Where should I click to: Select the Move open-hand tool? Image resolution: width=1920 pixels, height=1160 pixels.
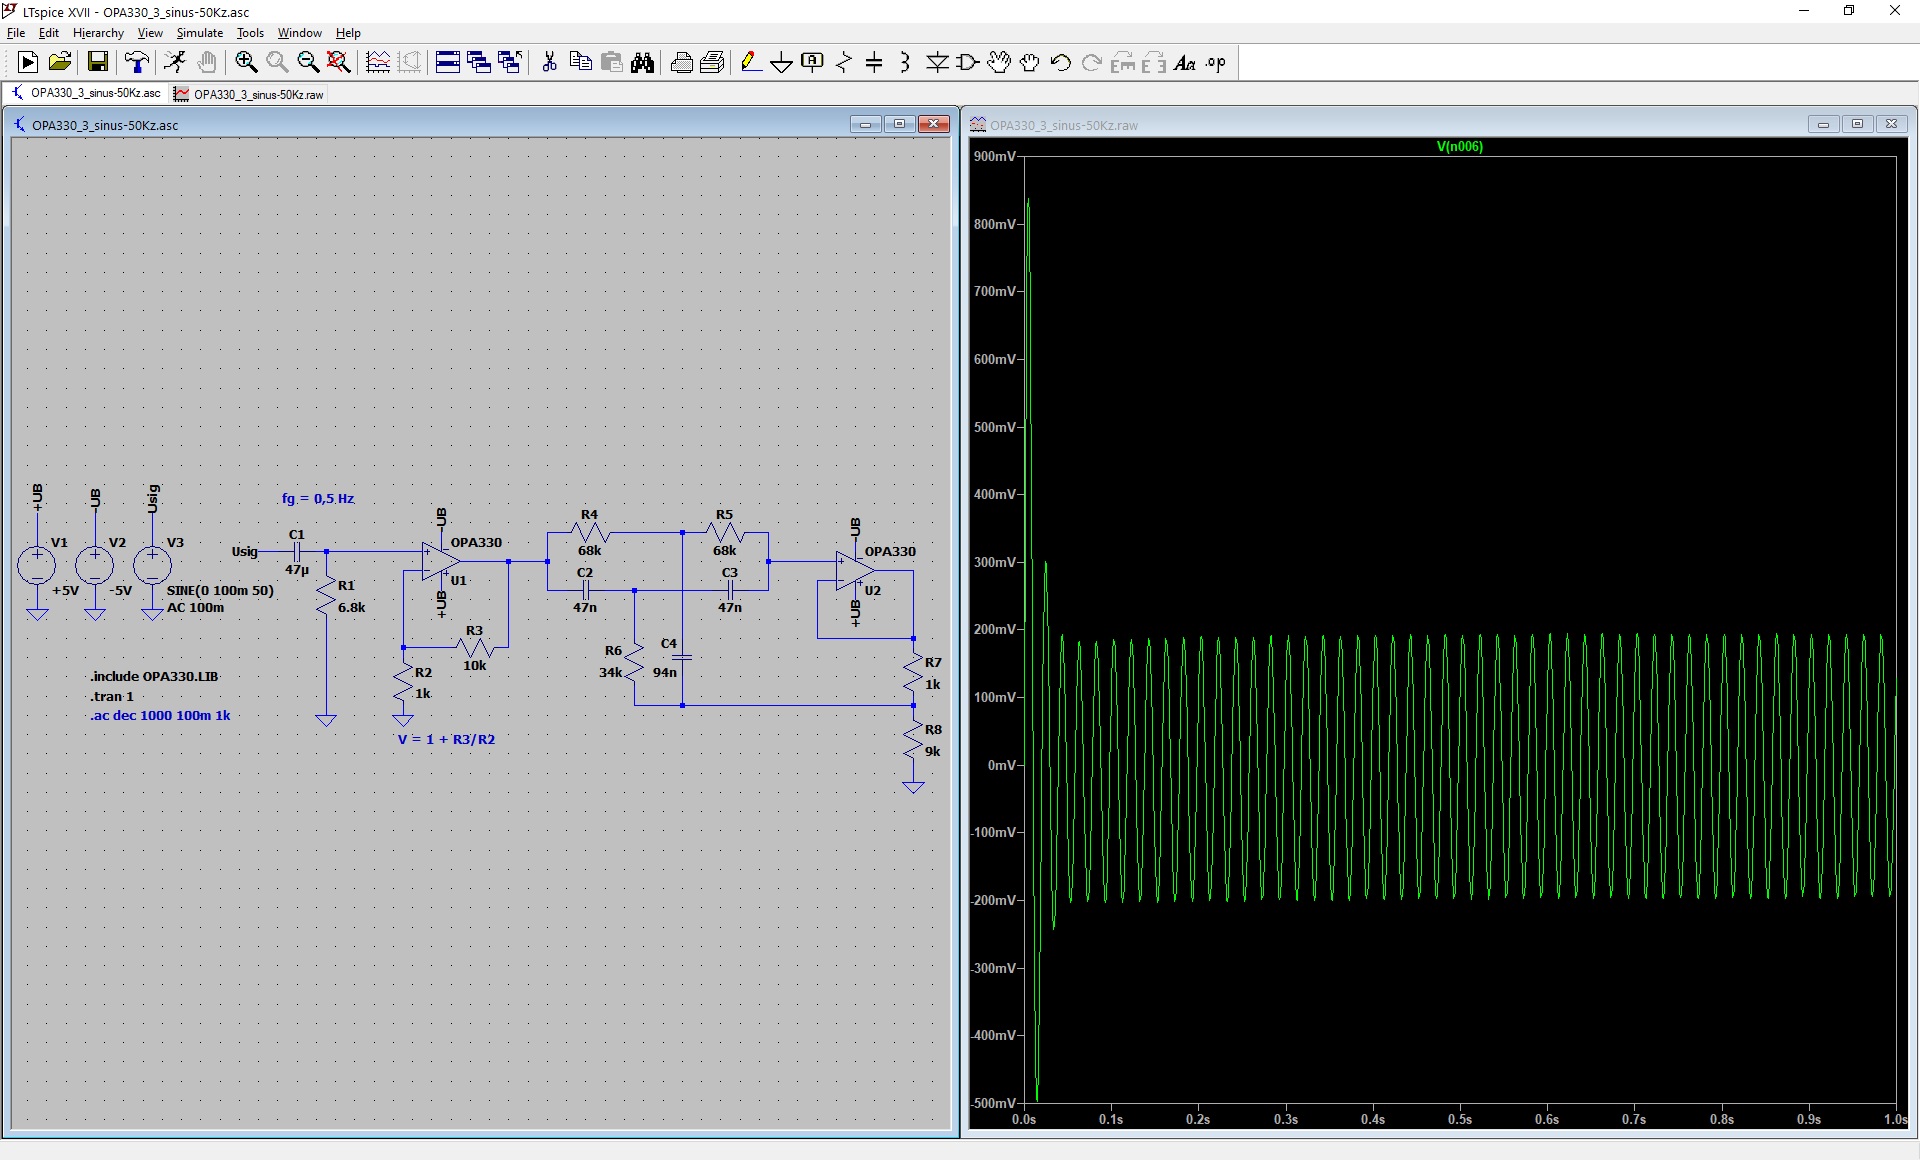(999, 62)
